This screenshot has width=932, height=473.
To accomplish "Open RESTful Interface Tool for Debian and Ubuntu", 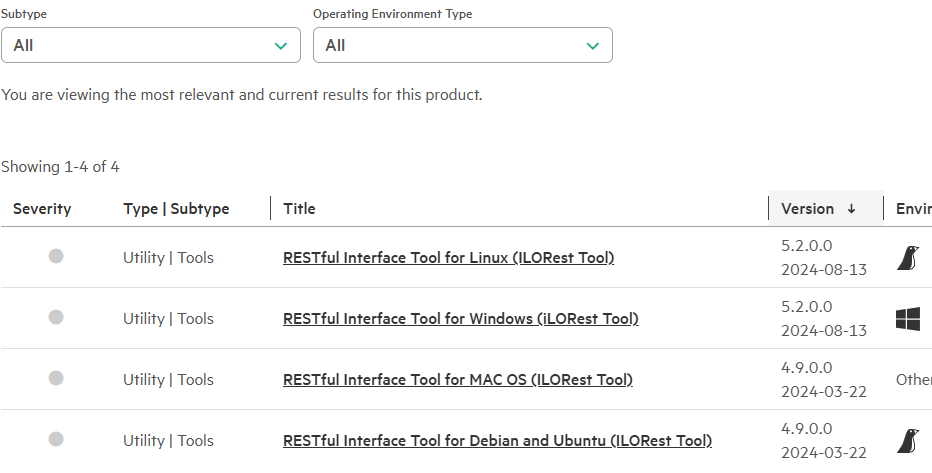I will click(x=497, y=441).
